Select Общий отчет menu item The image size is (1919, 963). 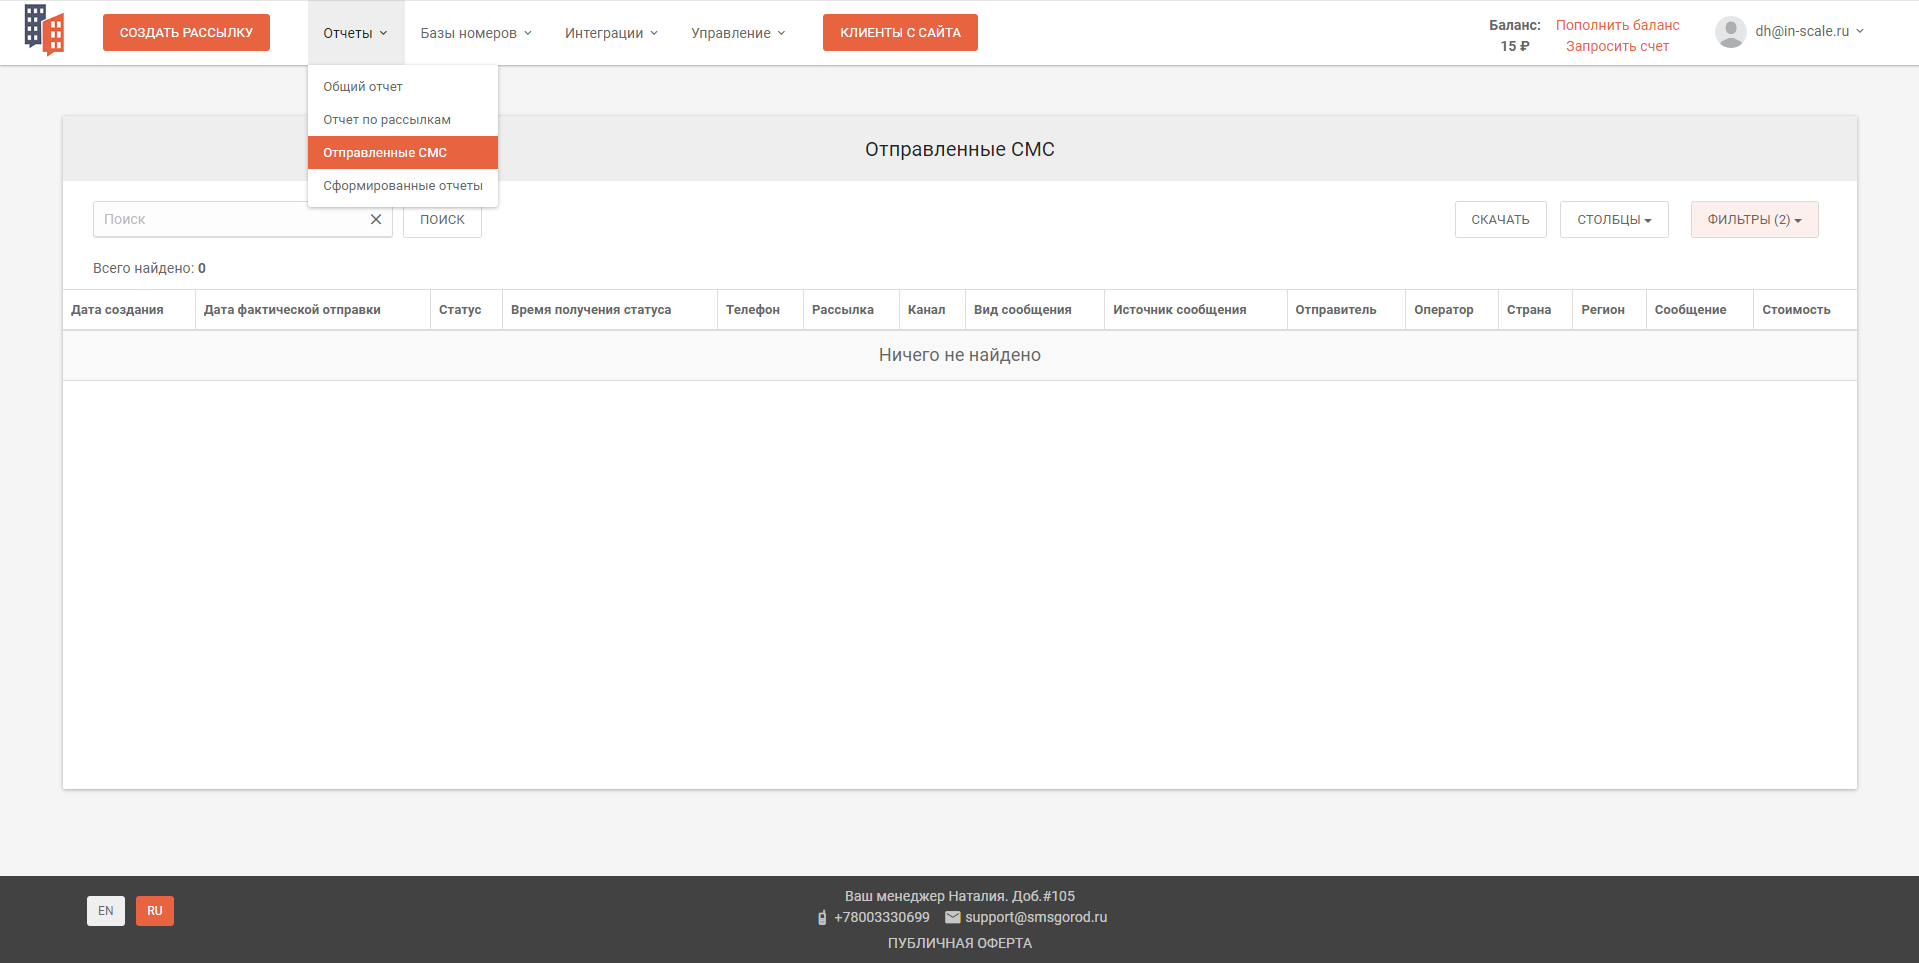pyautogui.click(x=403, y=87)
